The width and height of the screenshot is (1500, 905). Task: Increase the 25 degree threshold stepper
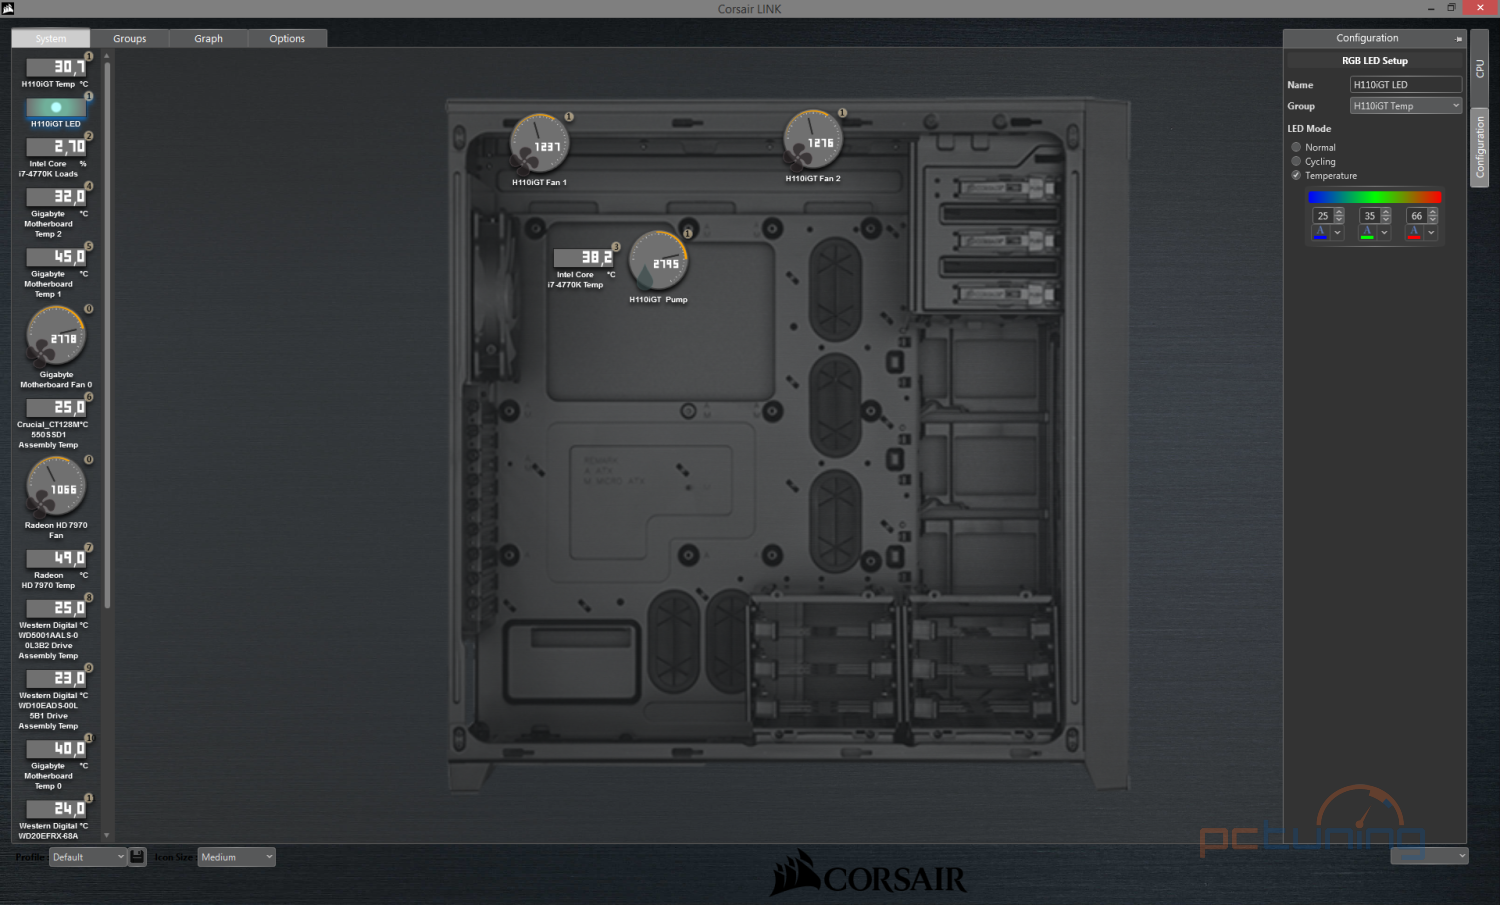[1339, 212]
